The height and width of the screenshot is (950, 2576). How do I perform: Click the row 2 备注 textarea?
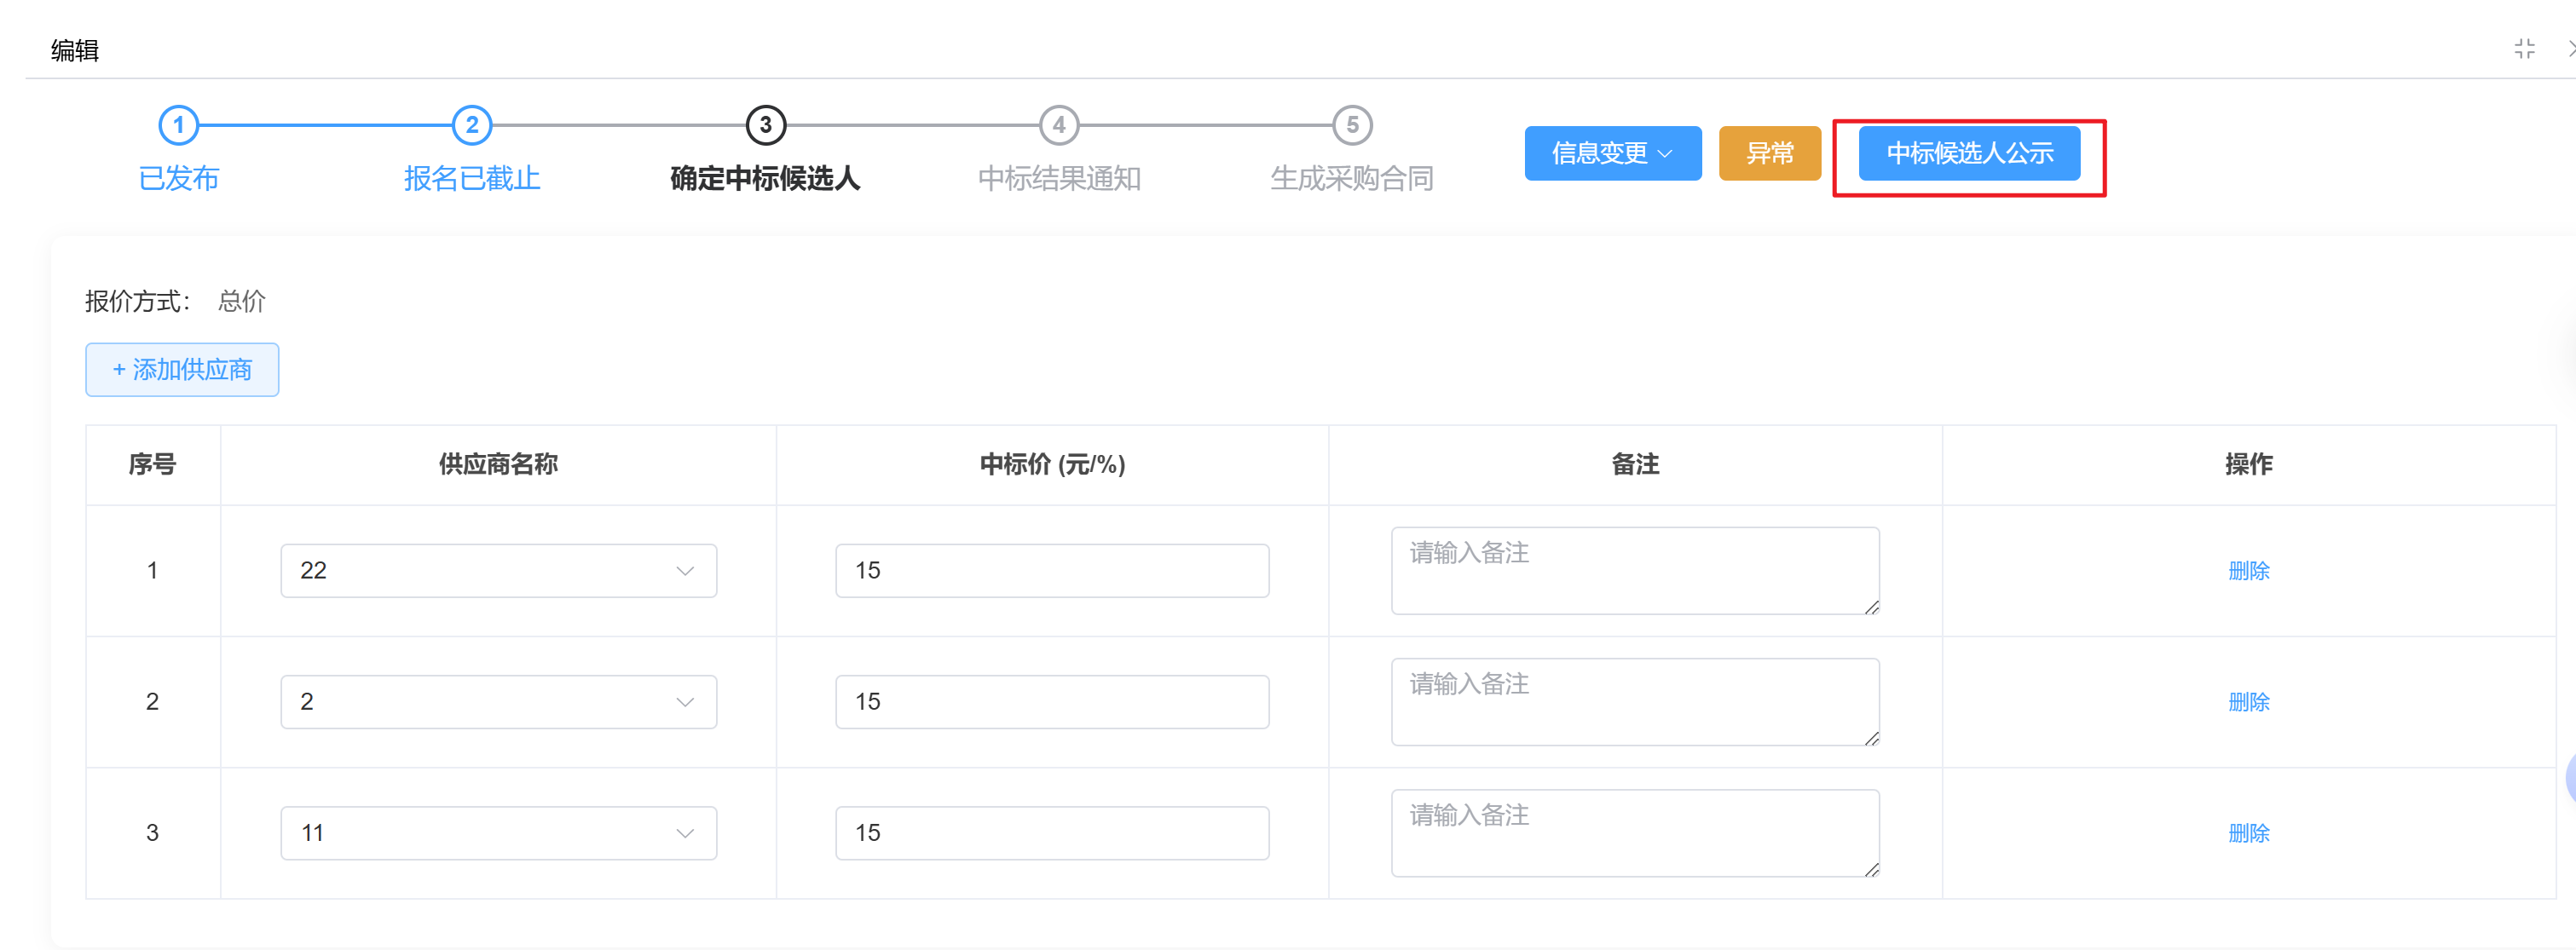[1635, 701]
